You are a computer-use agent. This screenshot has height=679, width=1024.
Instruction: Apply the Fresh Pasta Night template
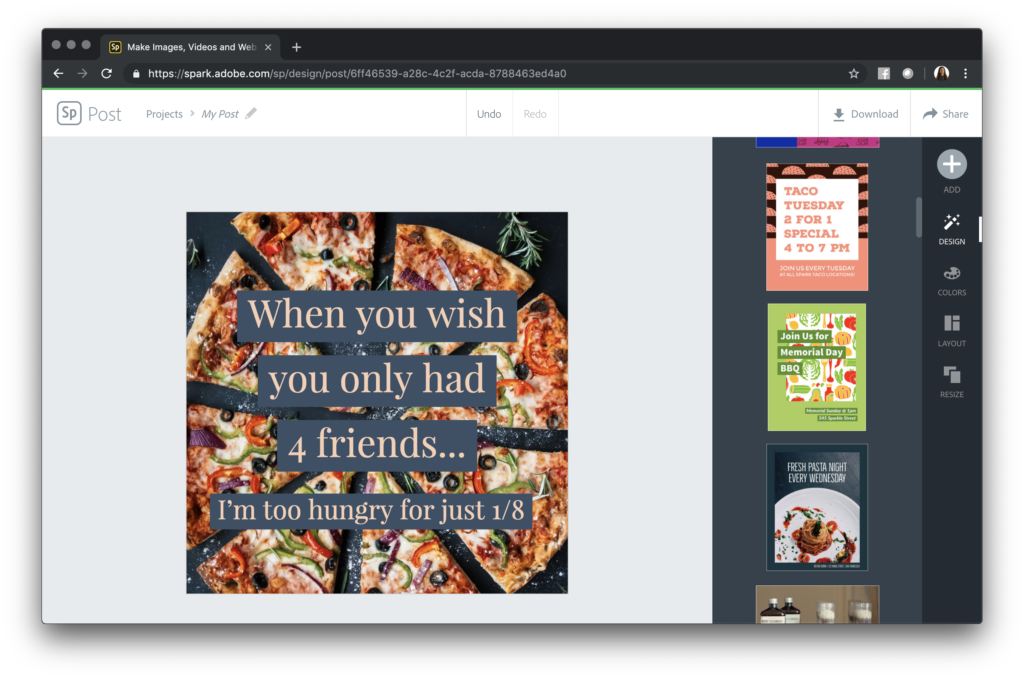pyautogui.click(x=817, y=507)
